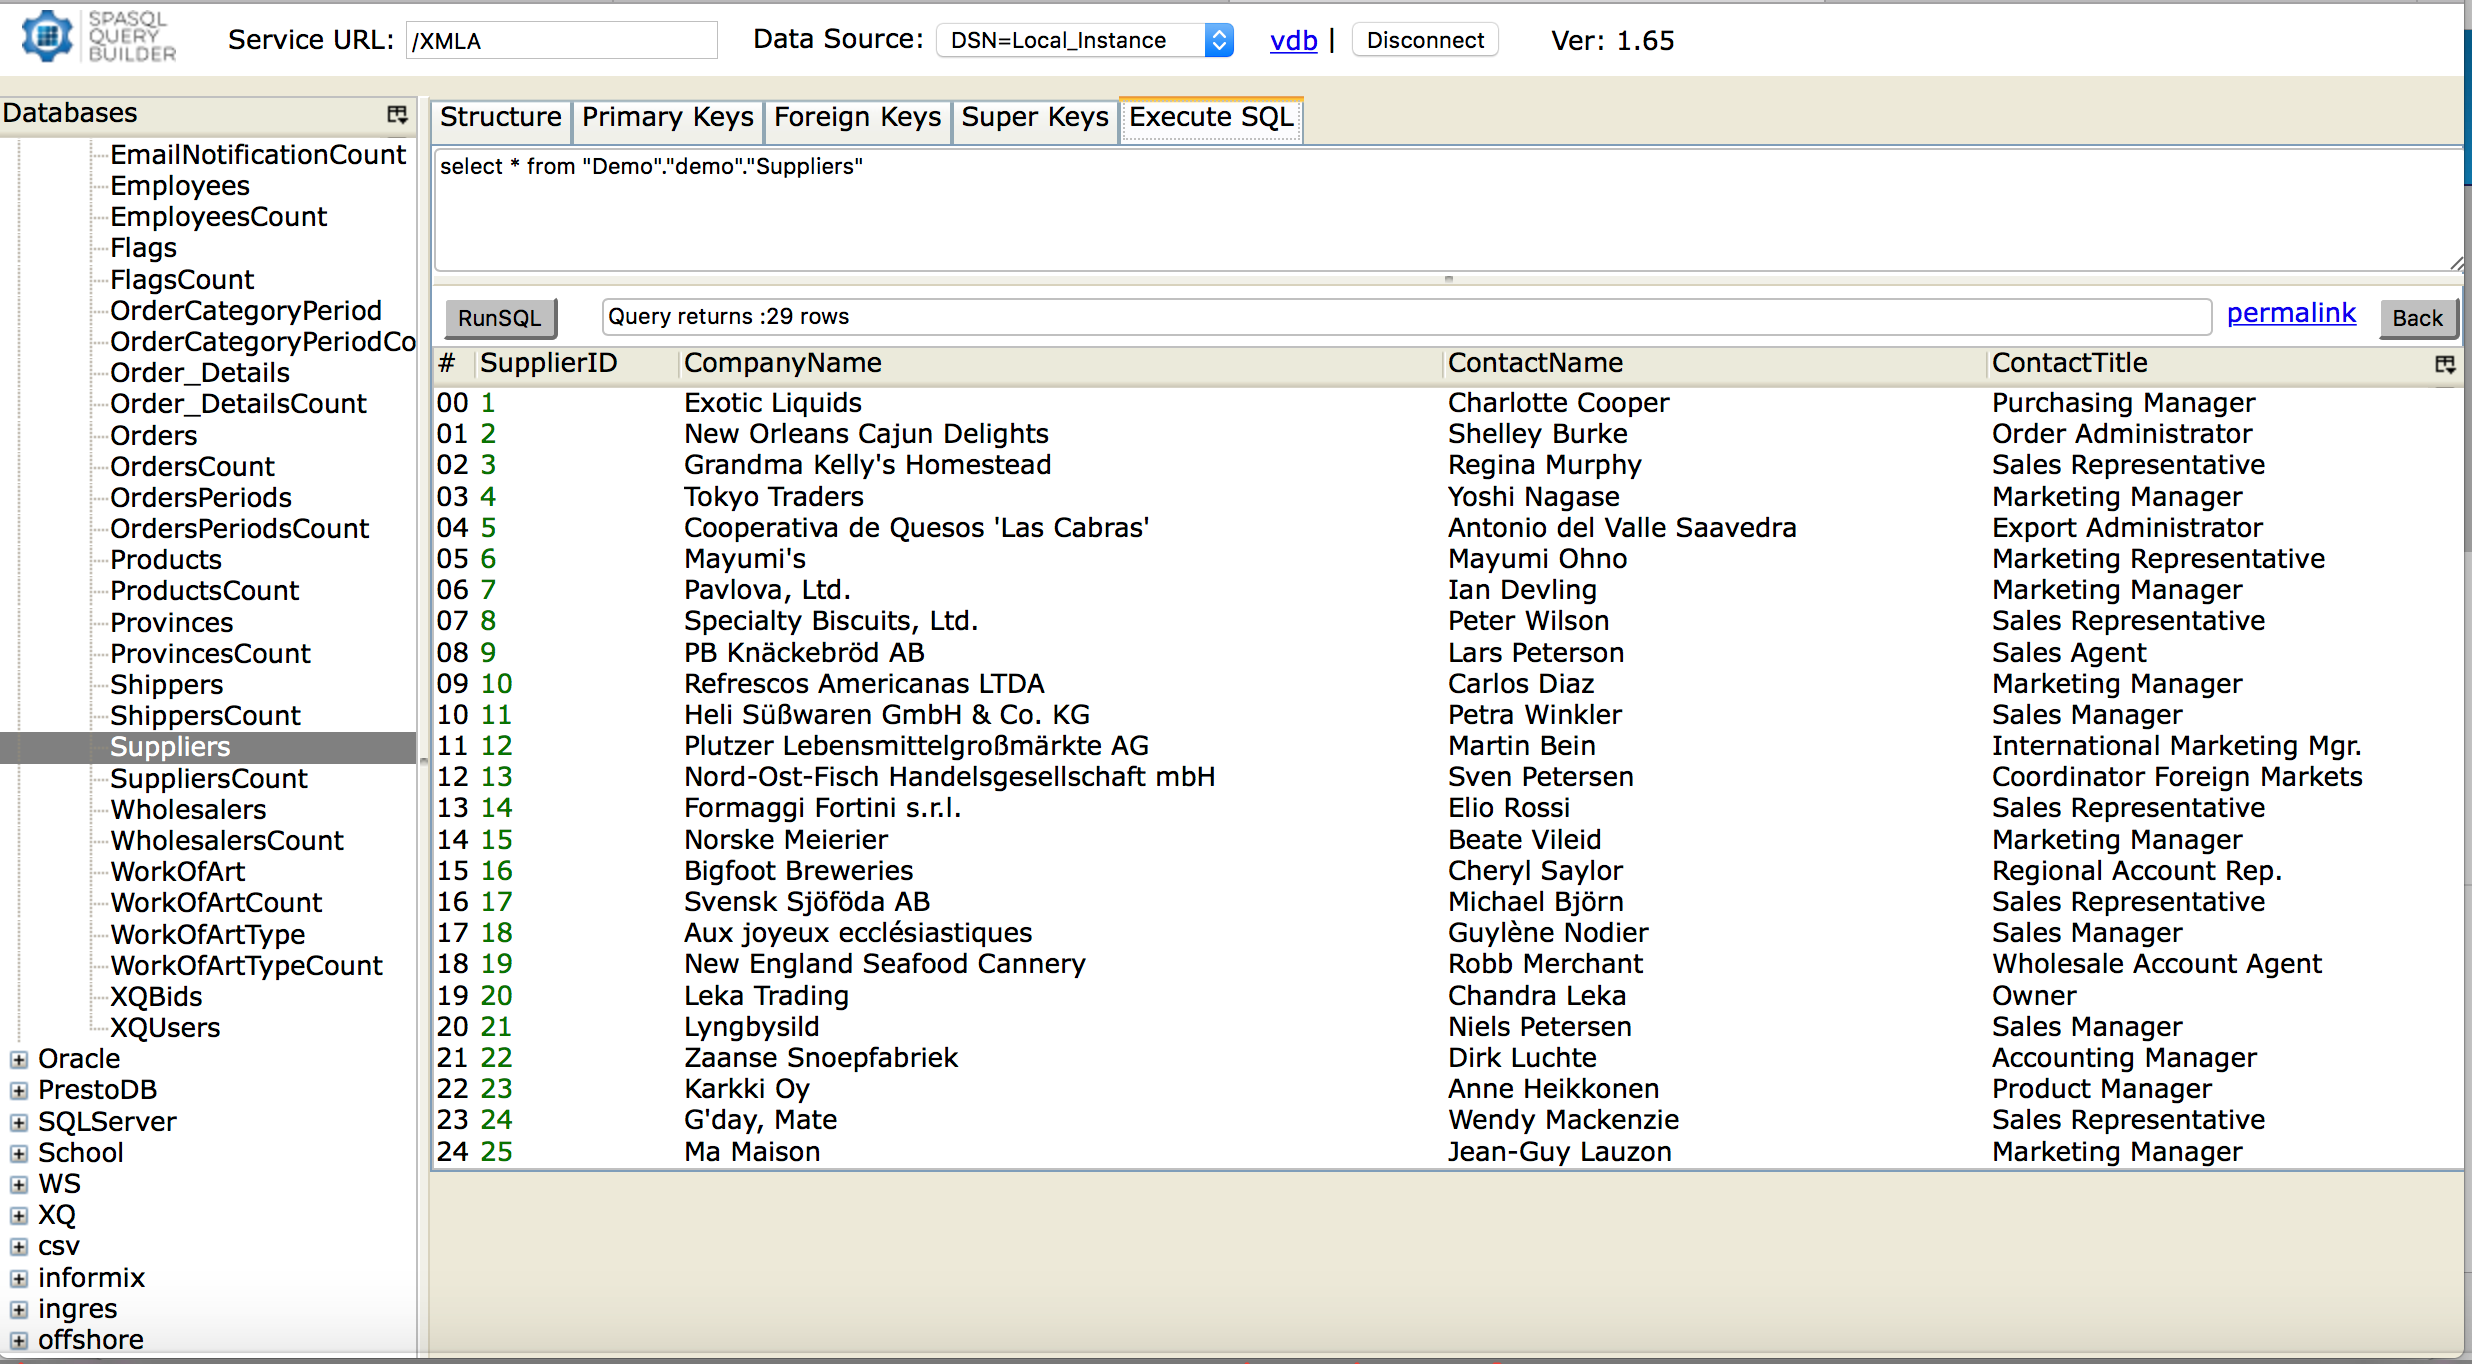Click the vdb link
Viewport: 2472px width, 1364px height.
coord(1293,40)
